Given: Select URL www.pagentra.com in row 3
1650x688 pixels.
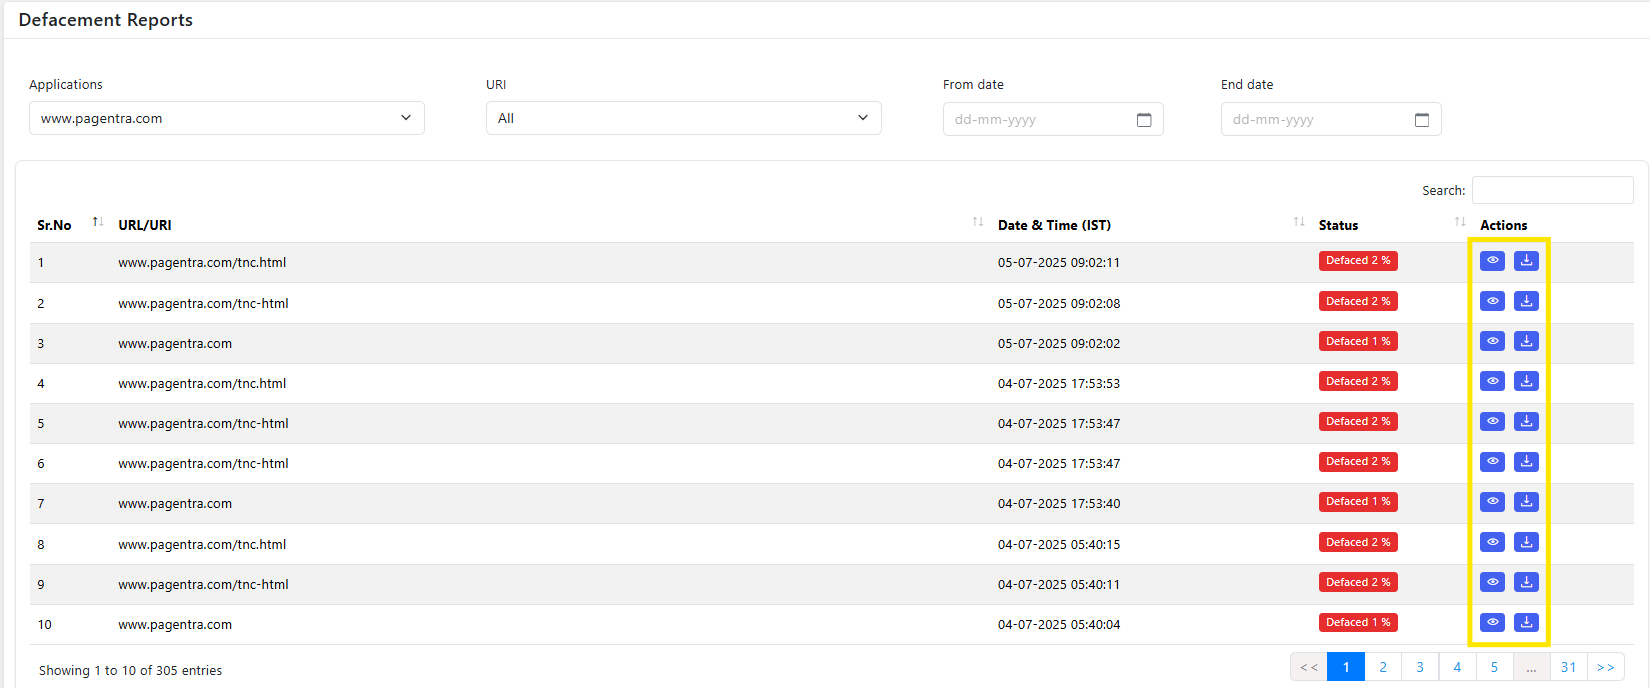Looking at the screenshot, I should point(175,343).
